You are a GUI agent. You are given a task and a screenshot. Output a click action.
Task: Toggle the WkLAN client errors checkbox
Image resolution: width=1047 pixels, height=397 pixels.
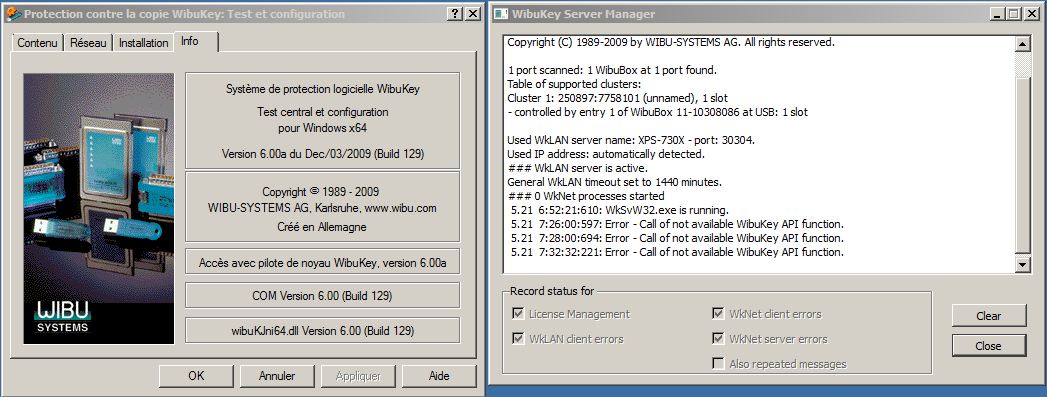point(517,339)
